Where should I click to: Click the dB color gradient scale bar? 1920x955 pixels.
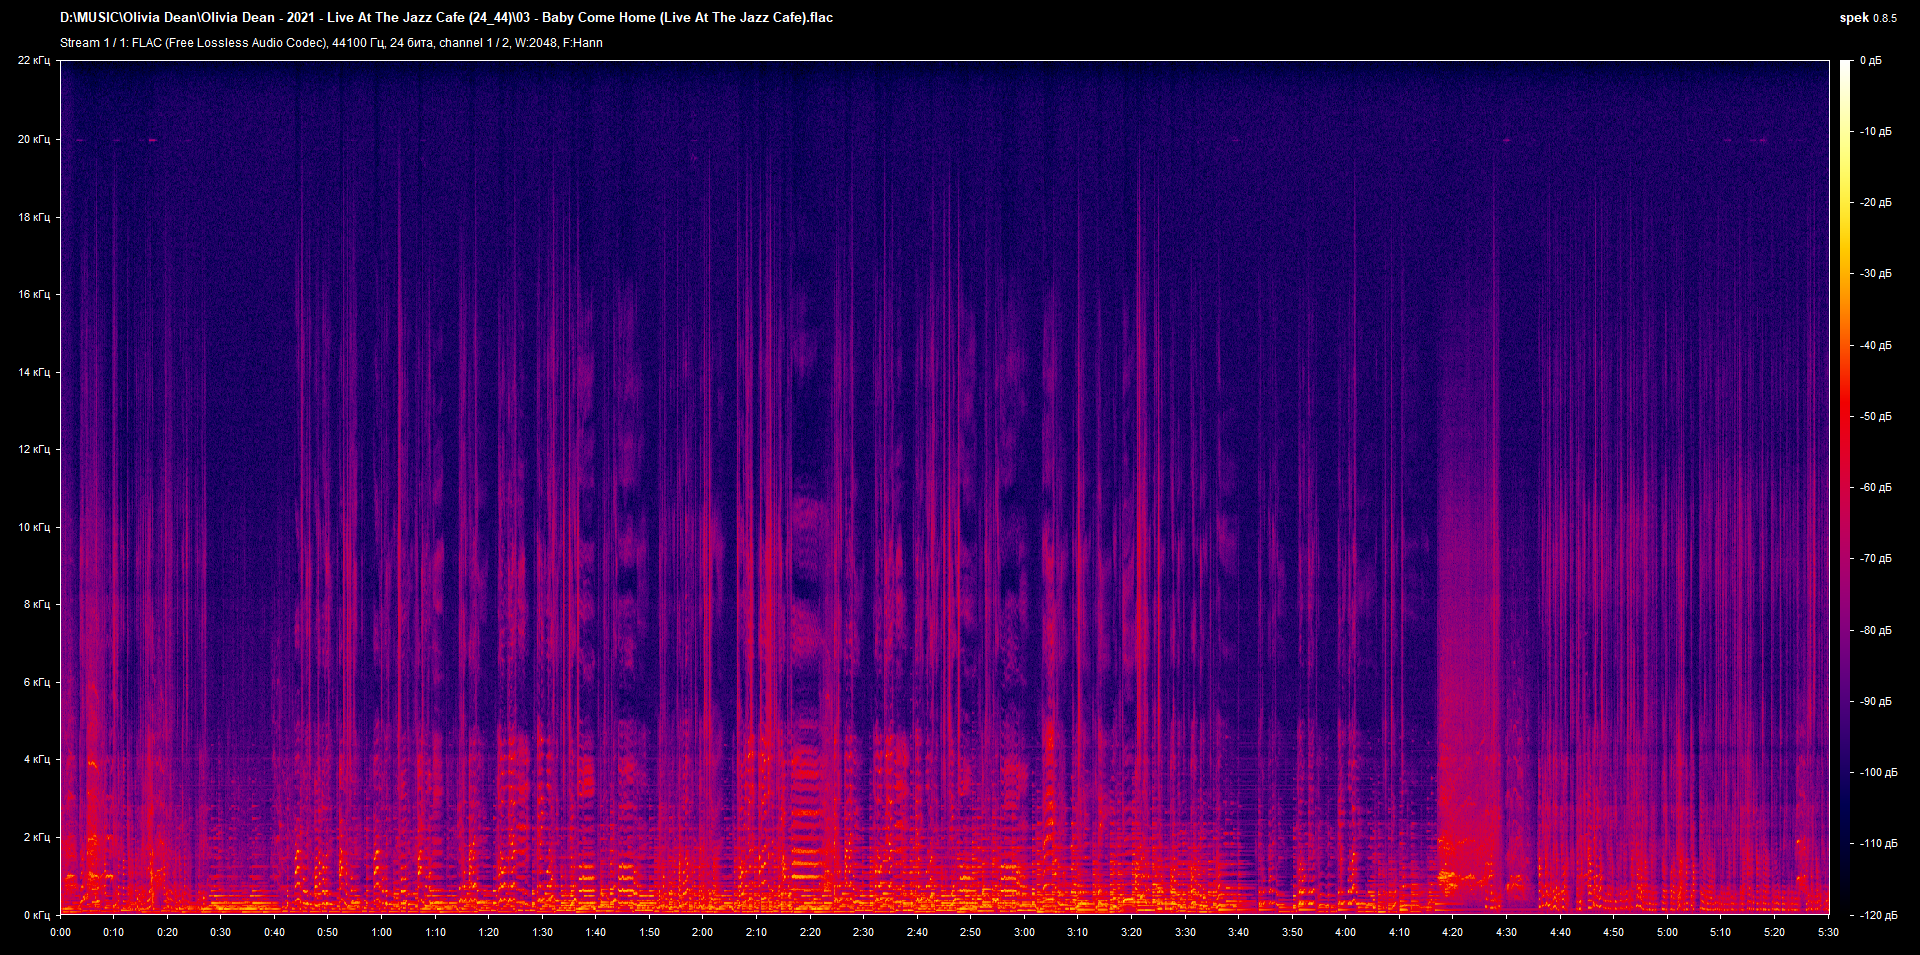(1845, 487)
